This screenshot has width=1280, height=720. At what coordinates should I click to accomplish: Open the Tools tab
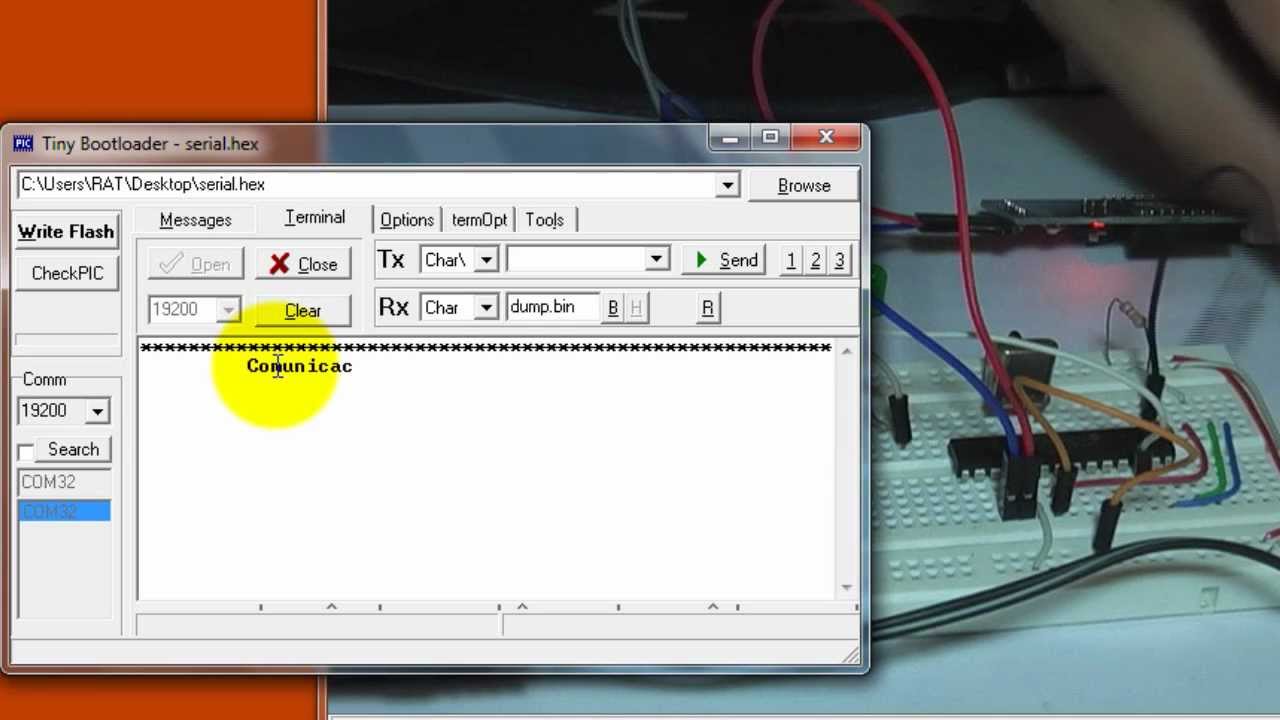[545, 220]
